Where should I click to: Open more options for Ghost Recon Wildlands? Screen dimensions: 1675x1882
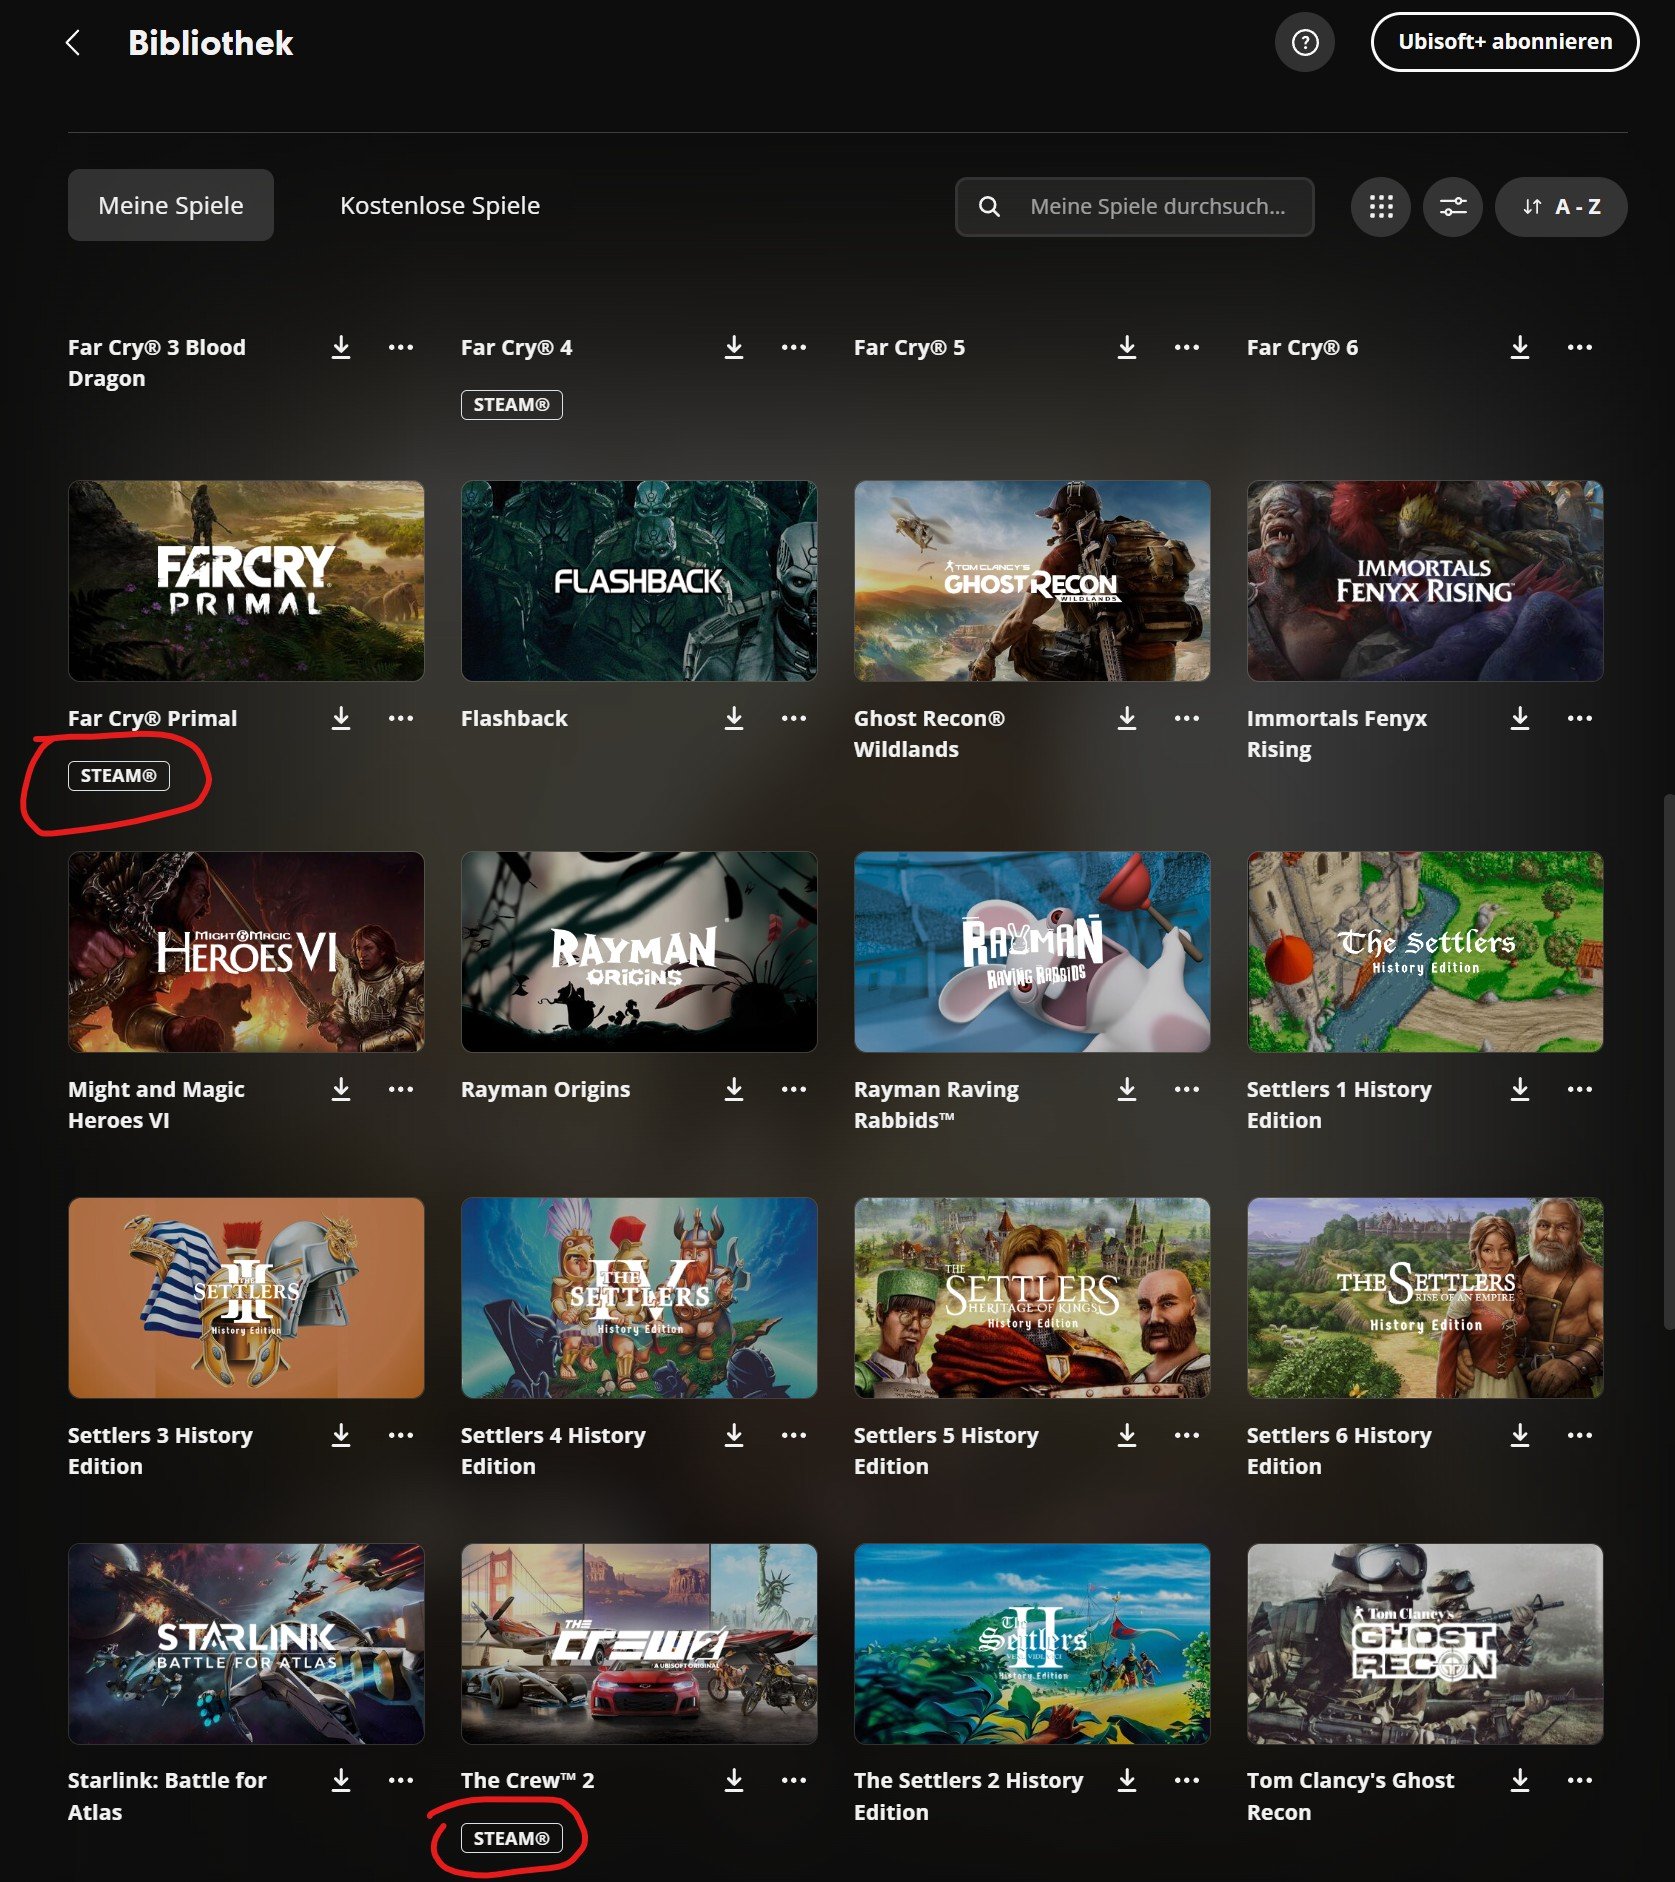pos(1187,718)
